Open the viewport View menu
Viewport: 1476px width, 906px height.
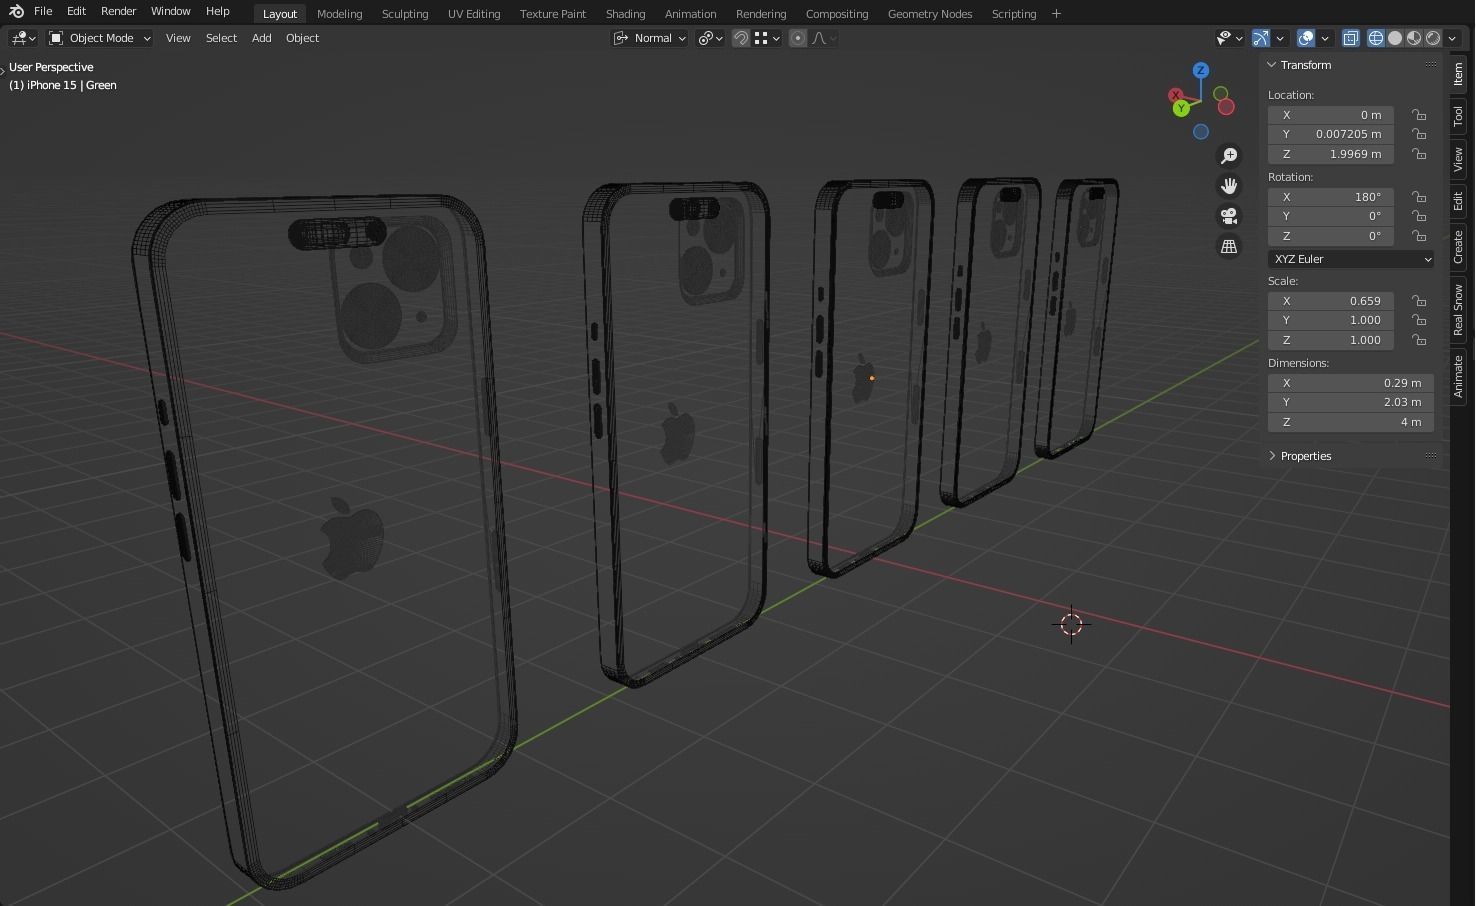(178, 38)
